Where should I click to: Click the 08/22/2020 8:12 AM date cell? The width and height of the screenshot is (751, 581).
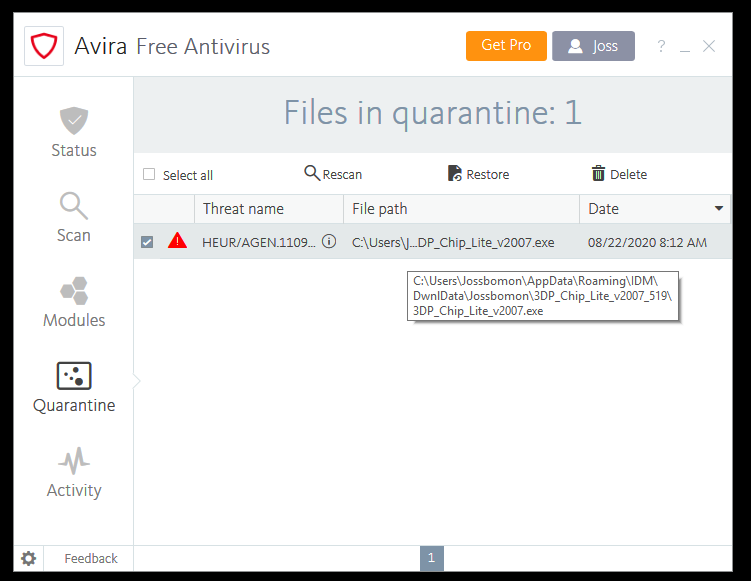tap(647, 242)
